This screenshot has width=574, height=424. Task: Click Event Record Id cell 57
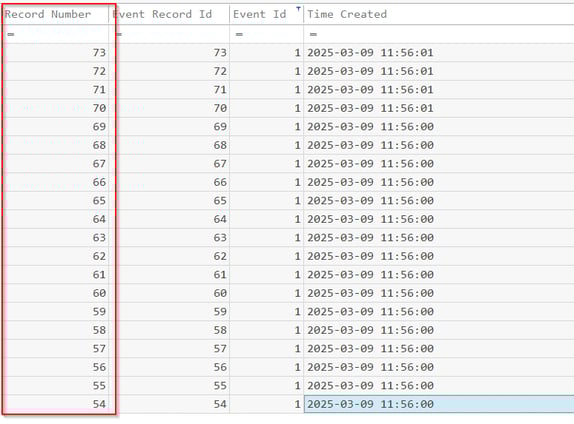[x=169, y=349]
